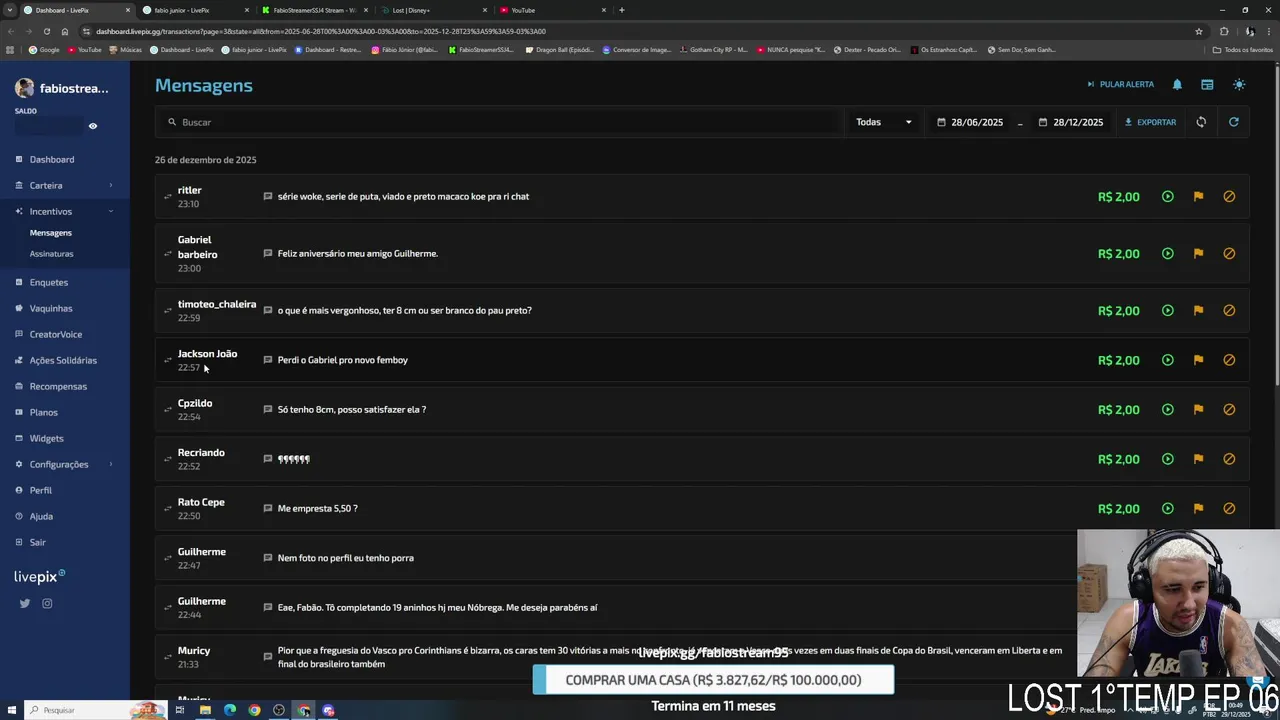Viewport: 1280px width, 720px height.
Task: Click the sync arrows icon beside Exportar
Action: 1201,122
